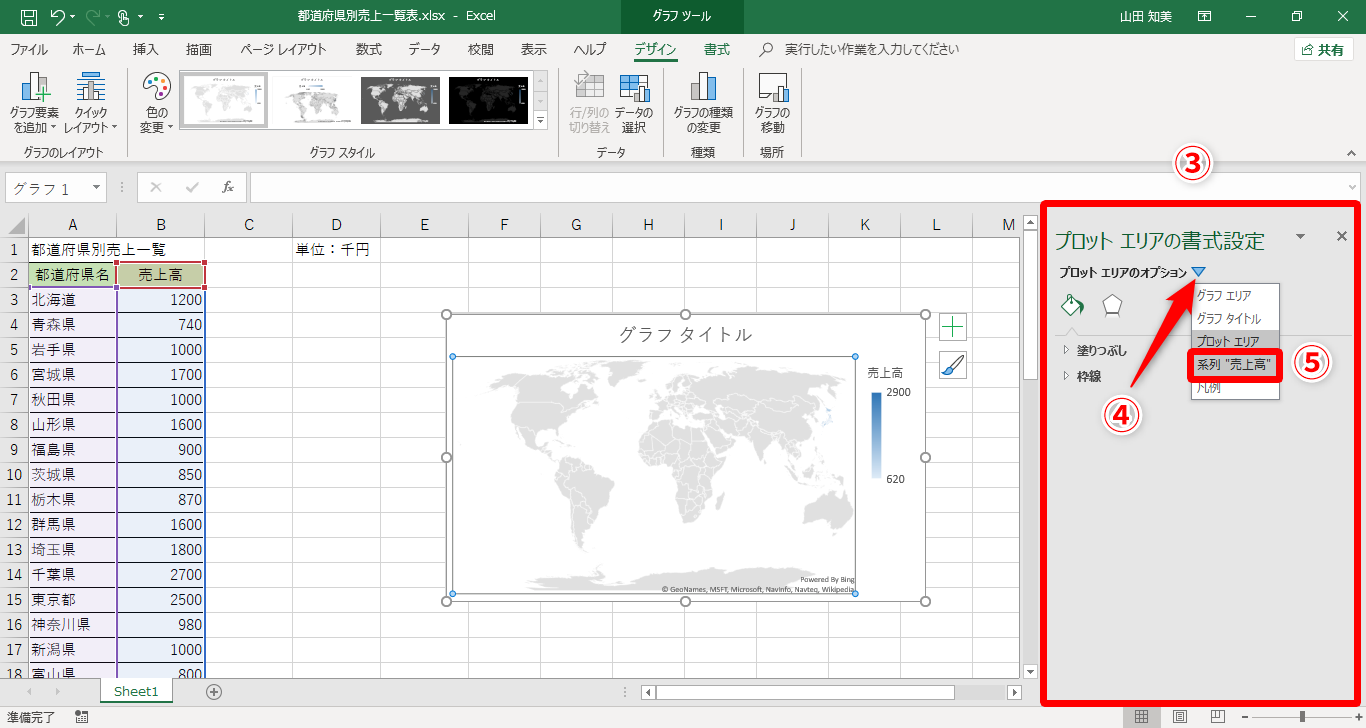Open ribbon display options icon

click(1205, 16)
